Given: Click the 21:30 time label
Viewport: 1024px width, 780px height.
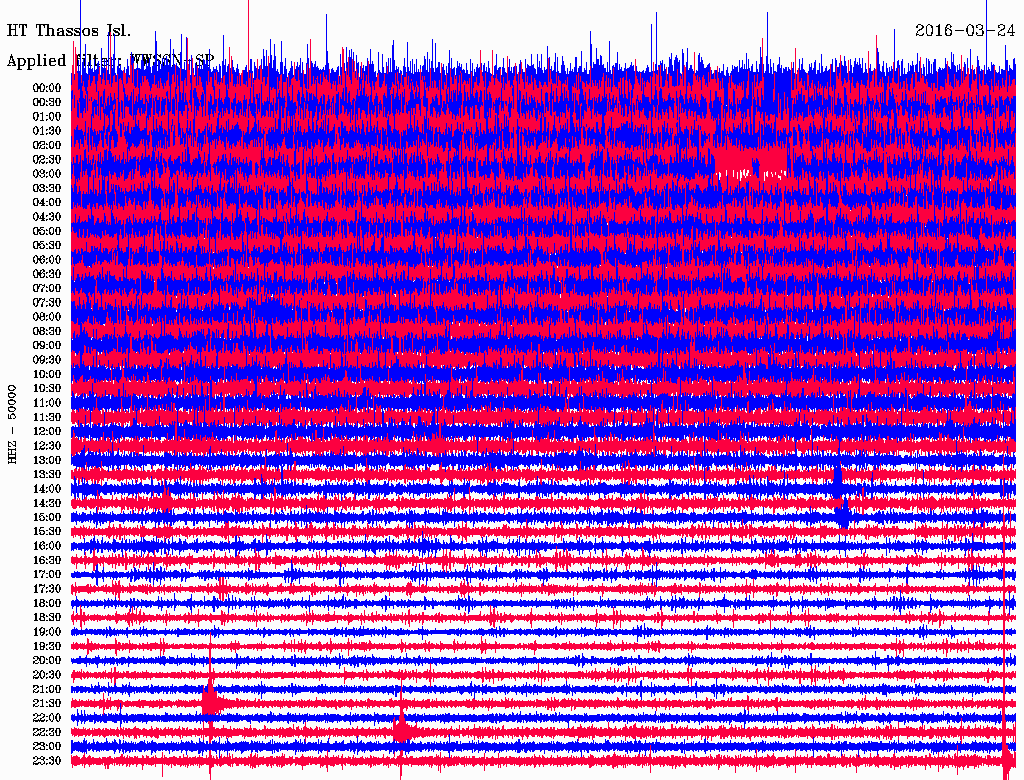Looking at the screenshot, I should [x=47, y=703].
